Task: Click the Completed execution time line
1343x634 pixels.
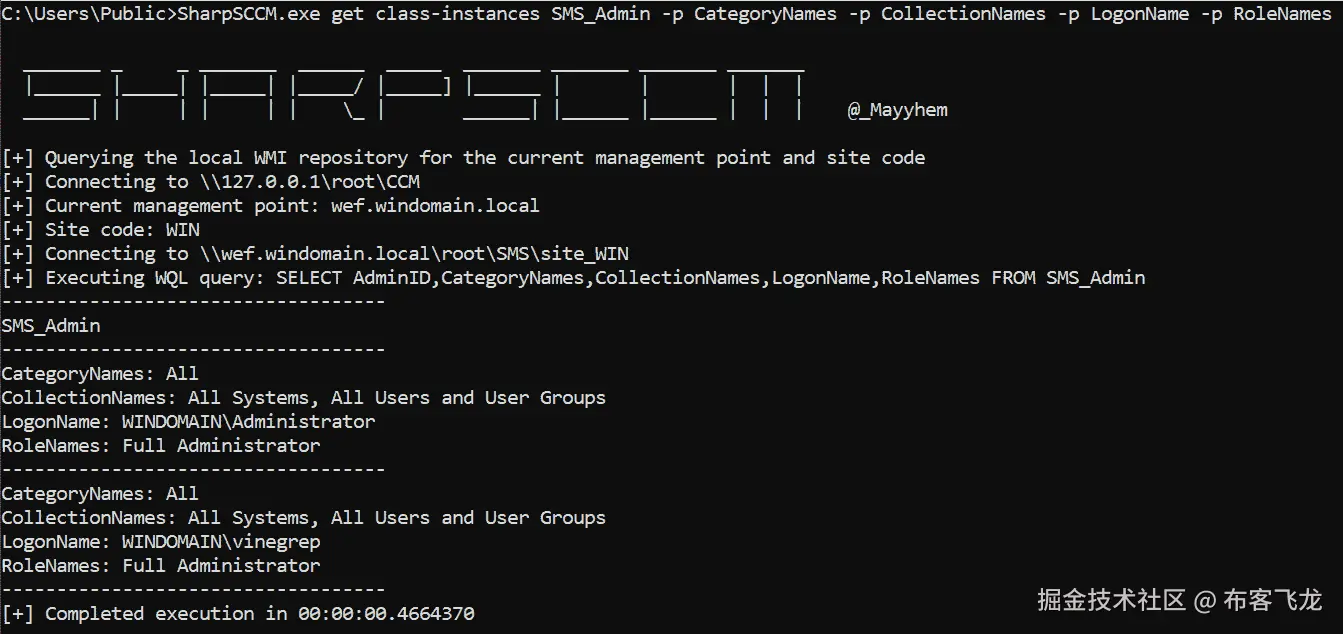Action: 238,614
